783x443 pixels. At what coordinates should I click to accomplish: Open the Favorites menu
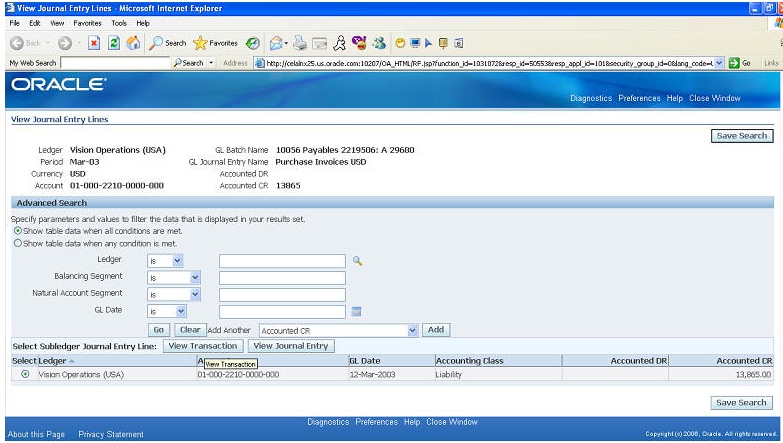tap(87, 23)
